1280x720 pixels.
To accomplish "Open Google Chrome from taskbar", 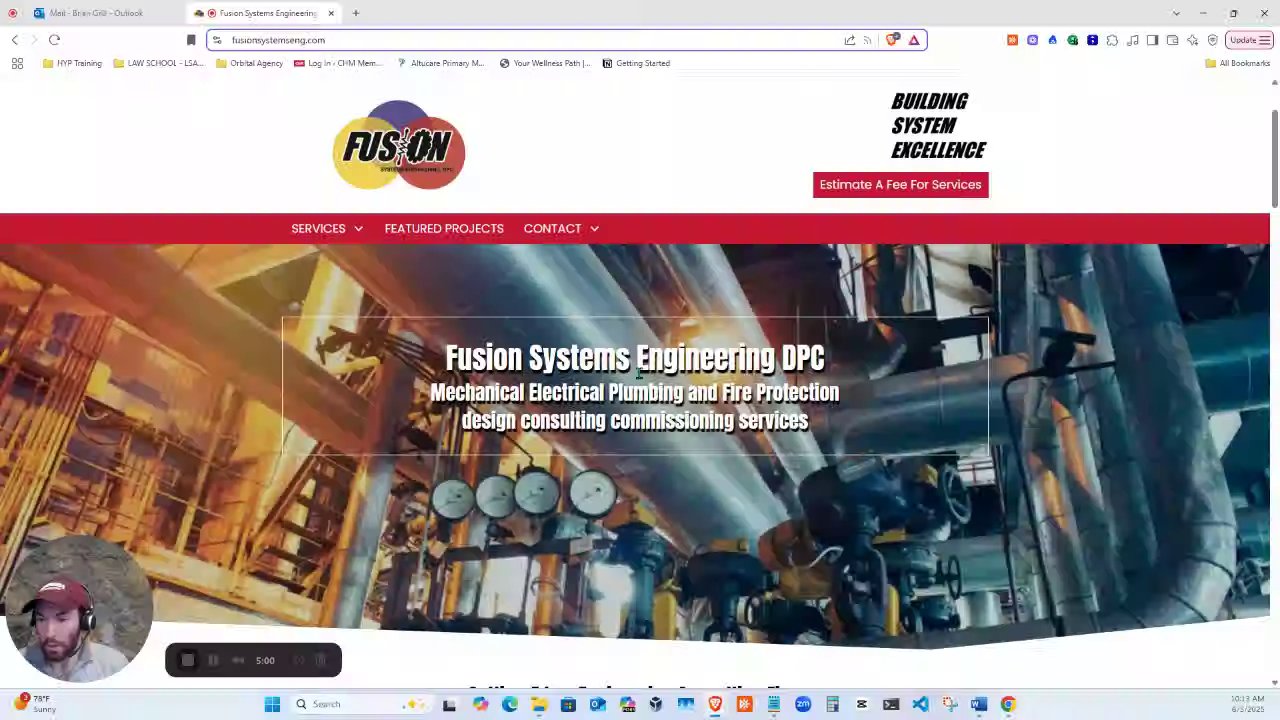I will [x=1008, y=704].
